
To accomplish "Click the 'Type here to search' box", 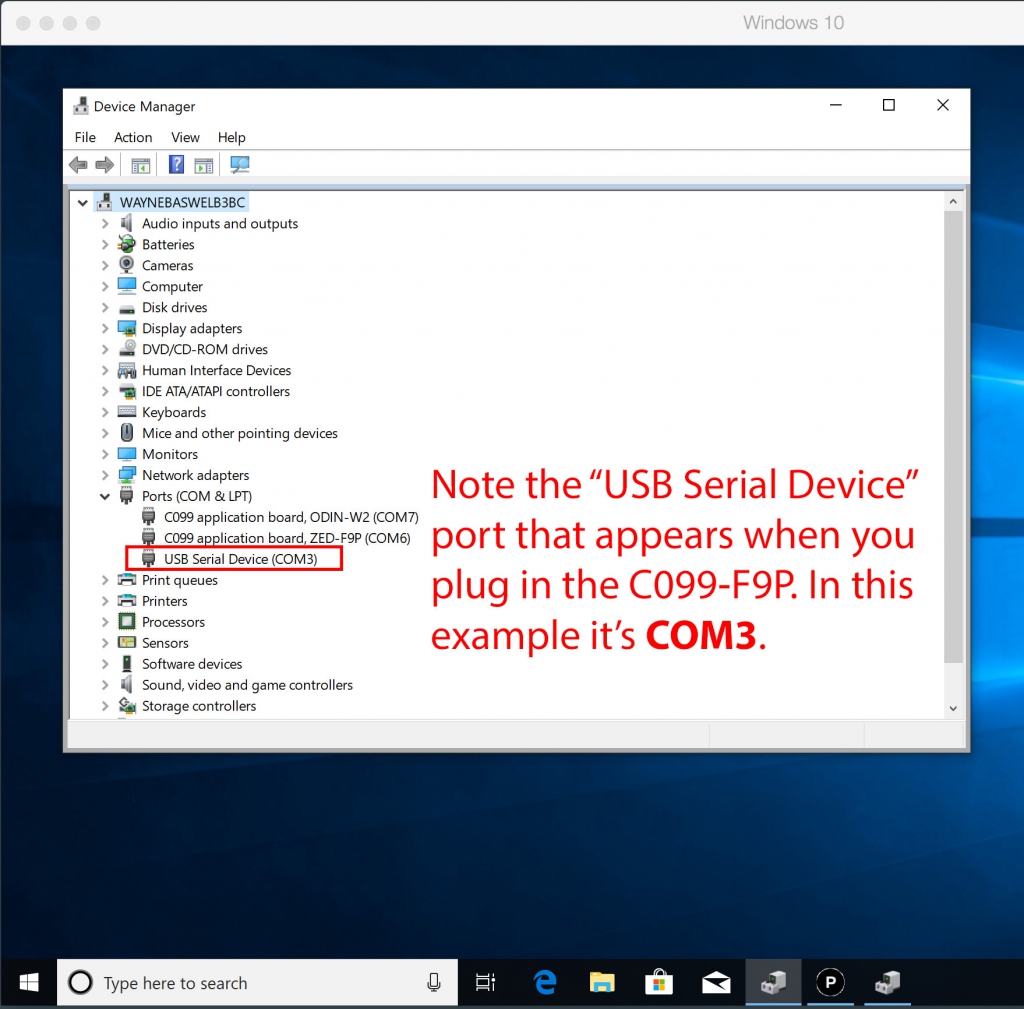I will tap(257, 982).
